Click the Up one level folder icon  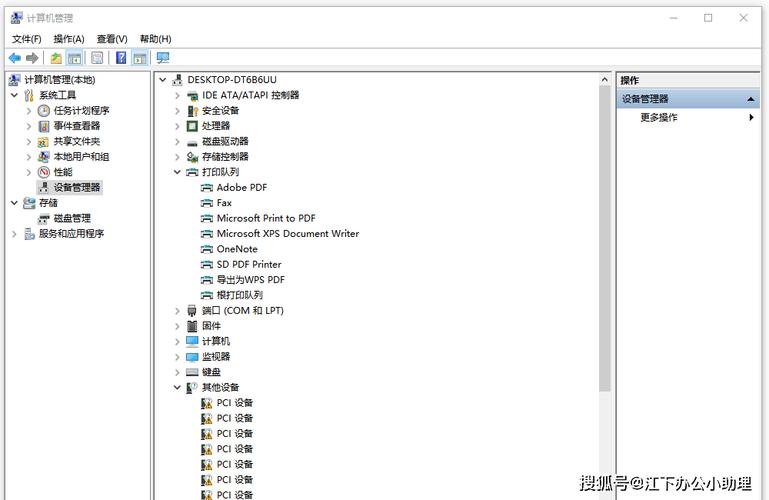coord(56,58)
